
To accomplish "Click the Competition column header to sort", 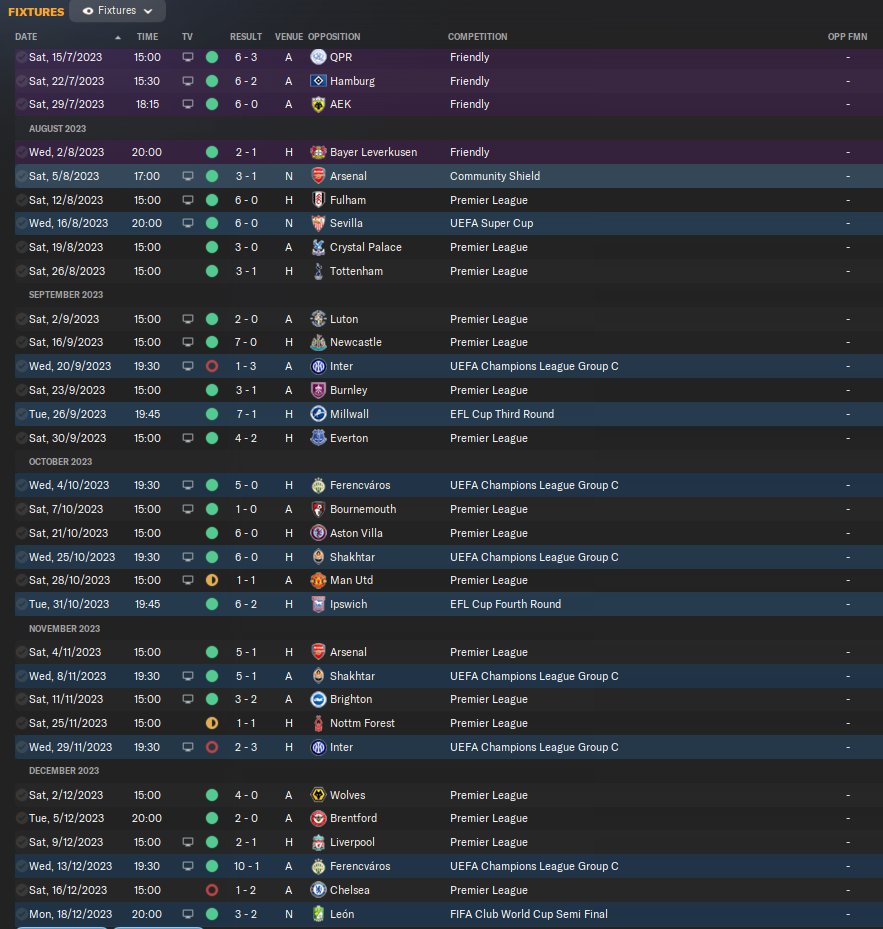I will click(x=477, y=37).
